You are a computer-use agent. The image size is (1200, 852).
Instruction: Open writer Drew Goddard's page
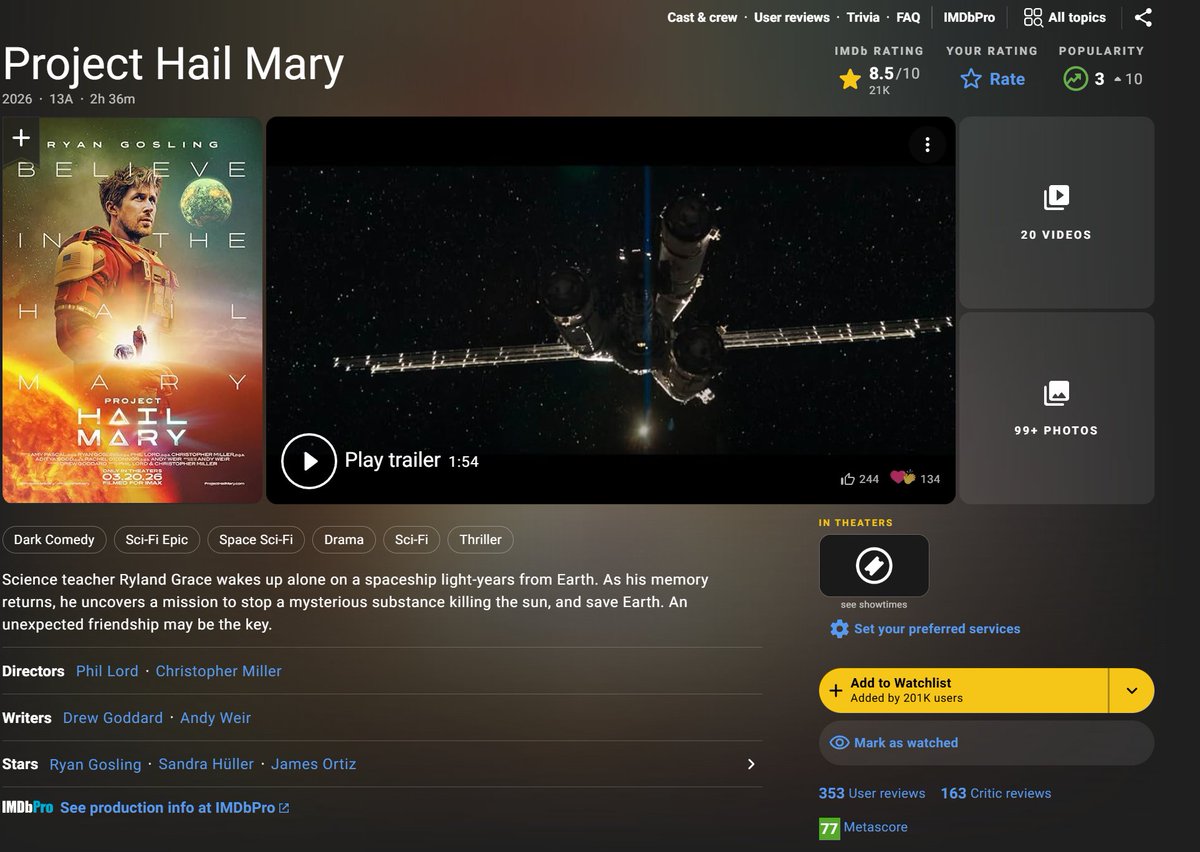pyautogui.click(x=113, y=718)
